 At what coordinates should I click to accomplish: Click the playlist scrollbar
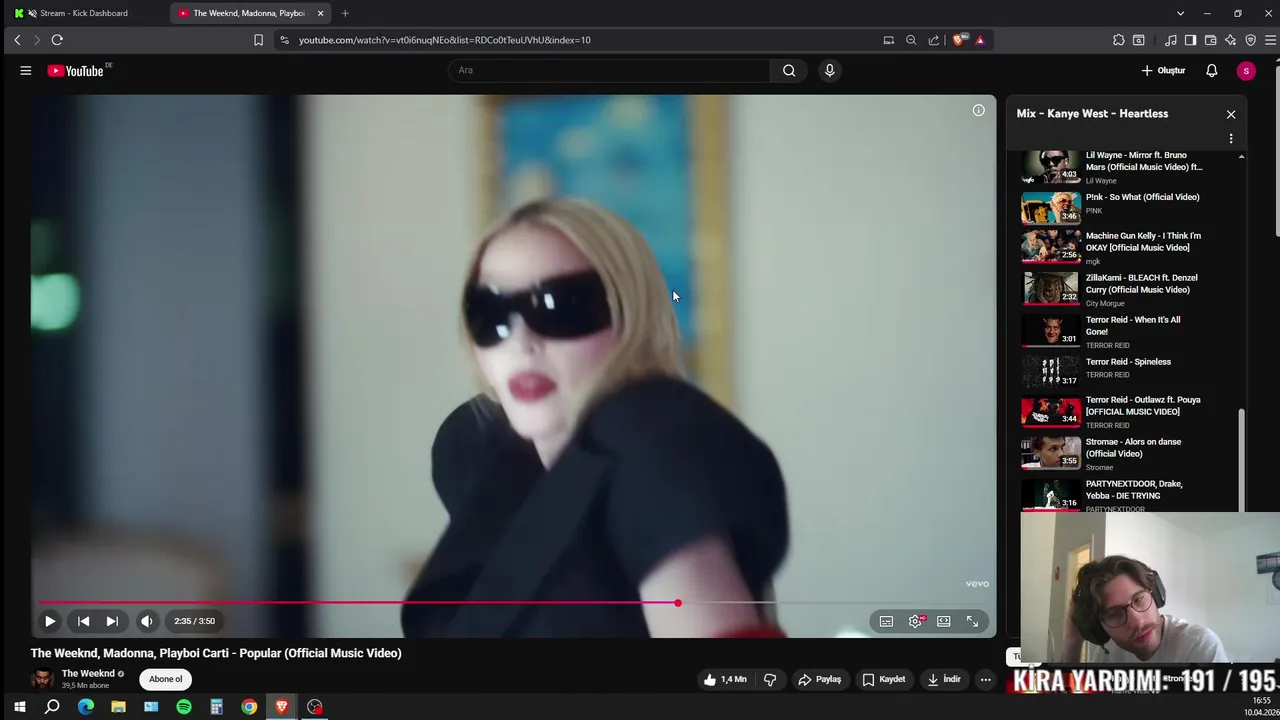tap(1242, 460)
